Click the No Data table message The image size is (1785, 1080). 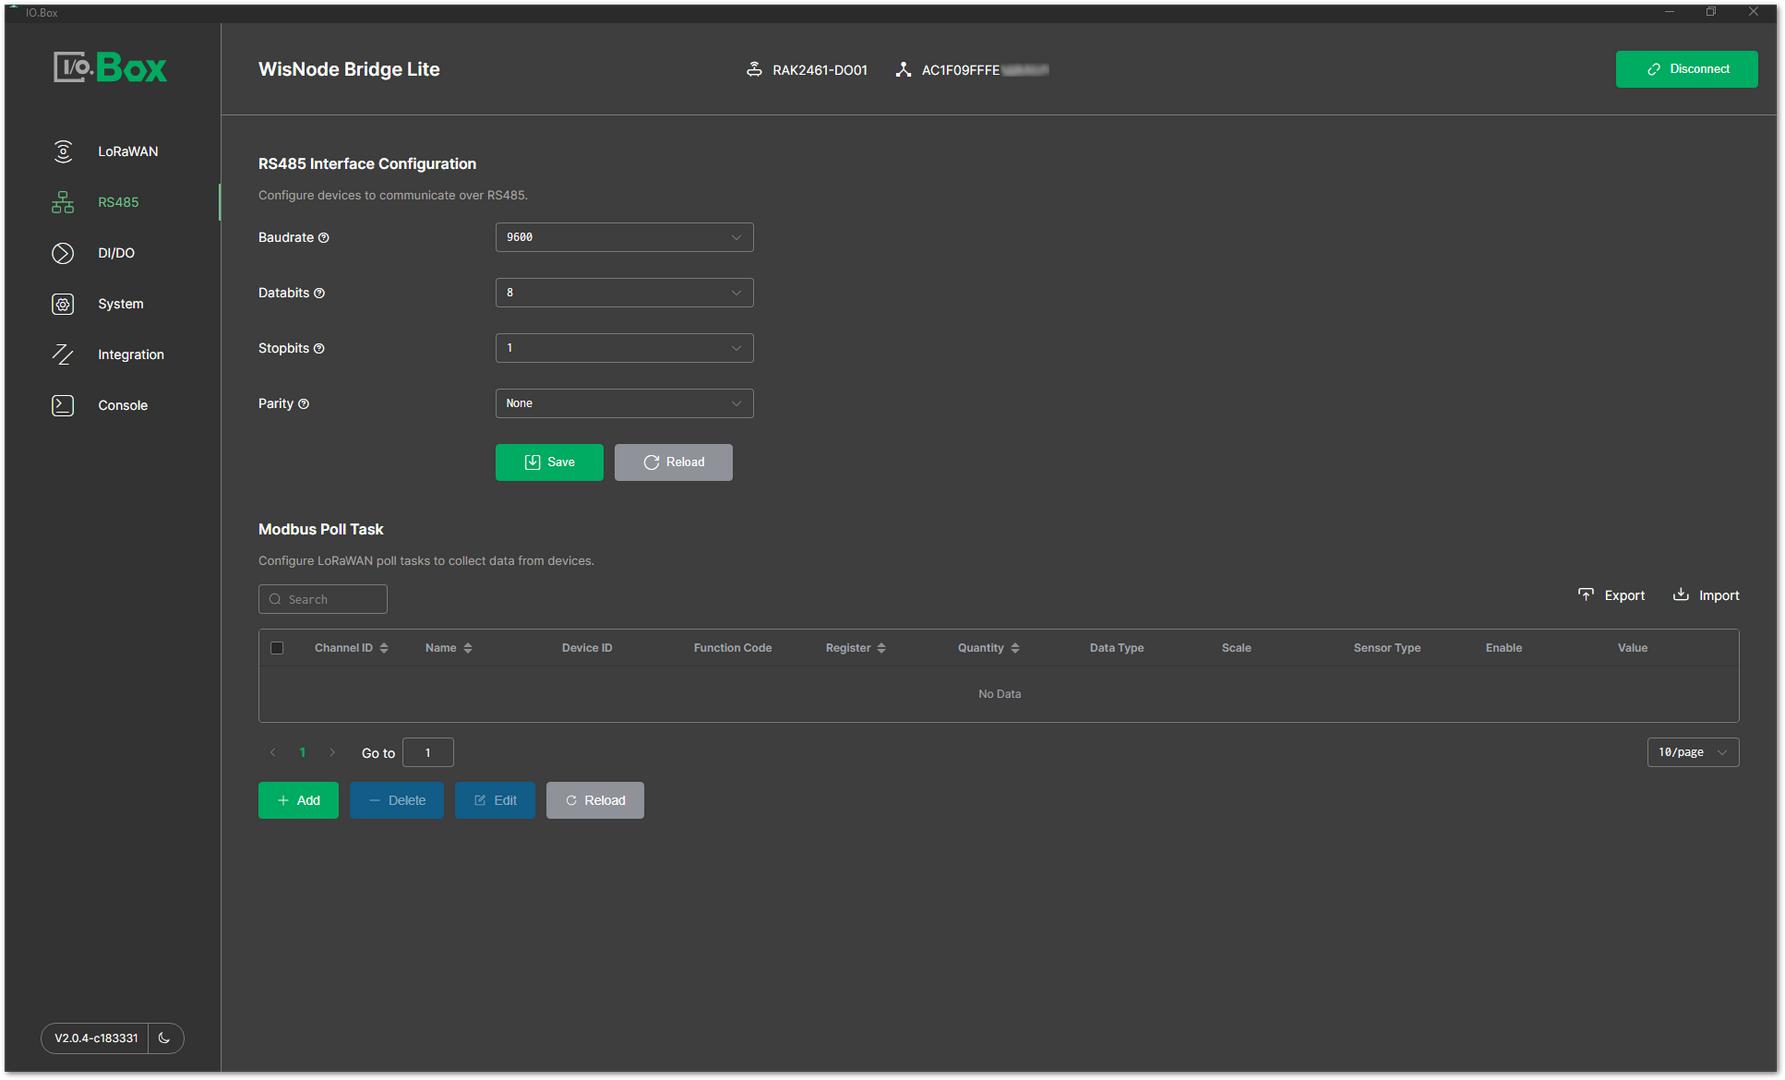coord(1000,694)
